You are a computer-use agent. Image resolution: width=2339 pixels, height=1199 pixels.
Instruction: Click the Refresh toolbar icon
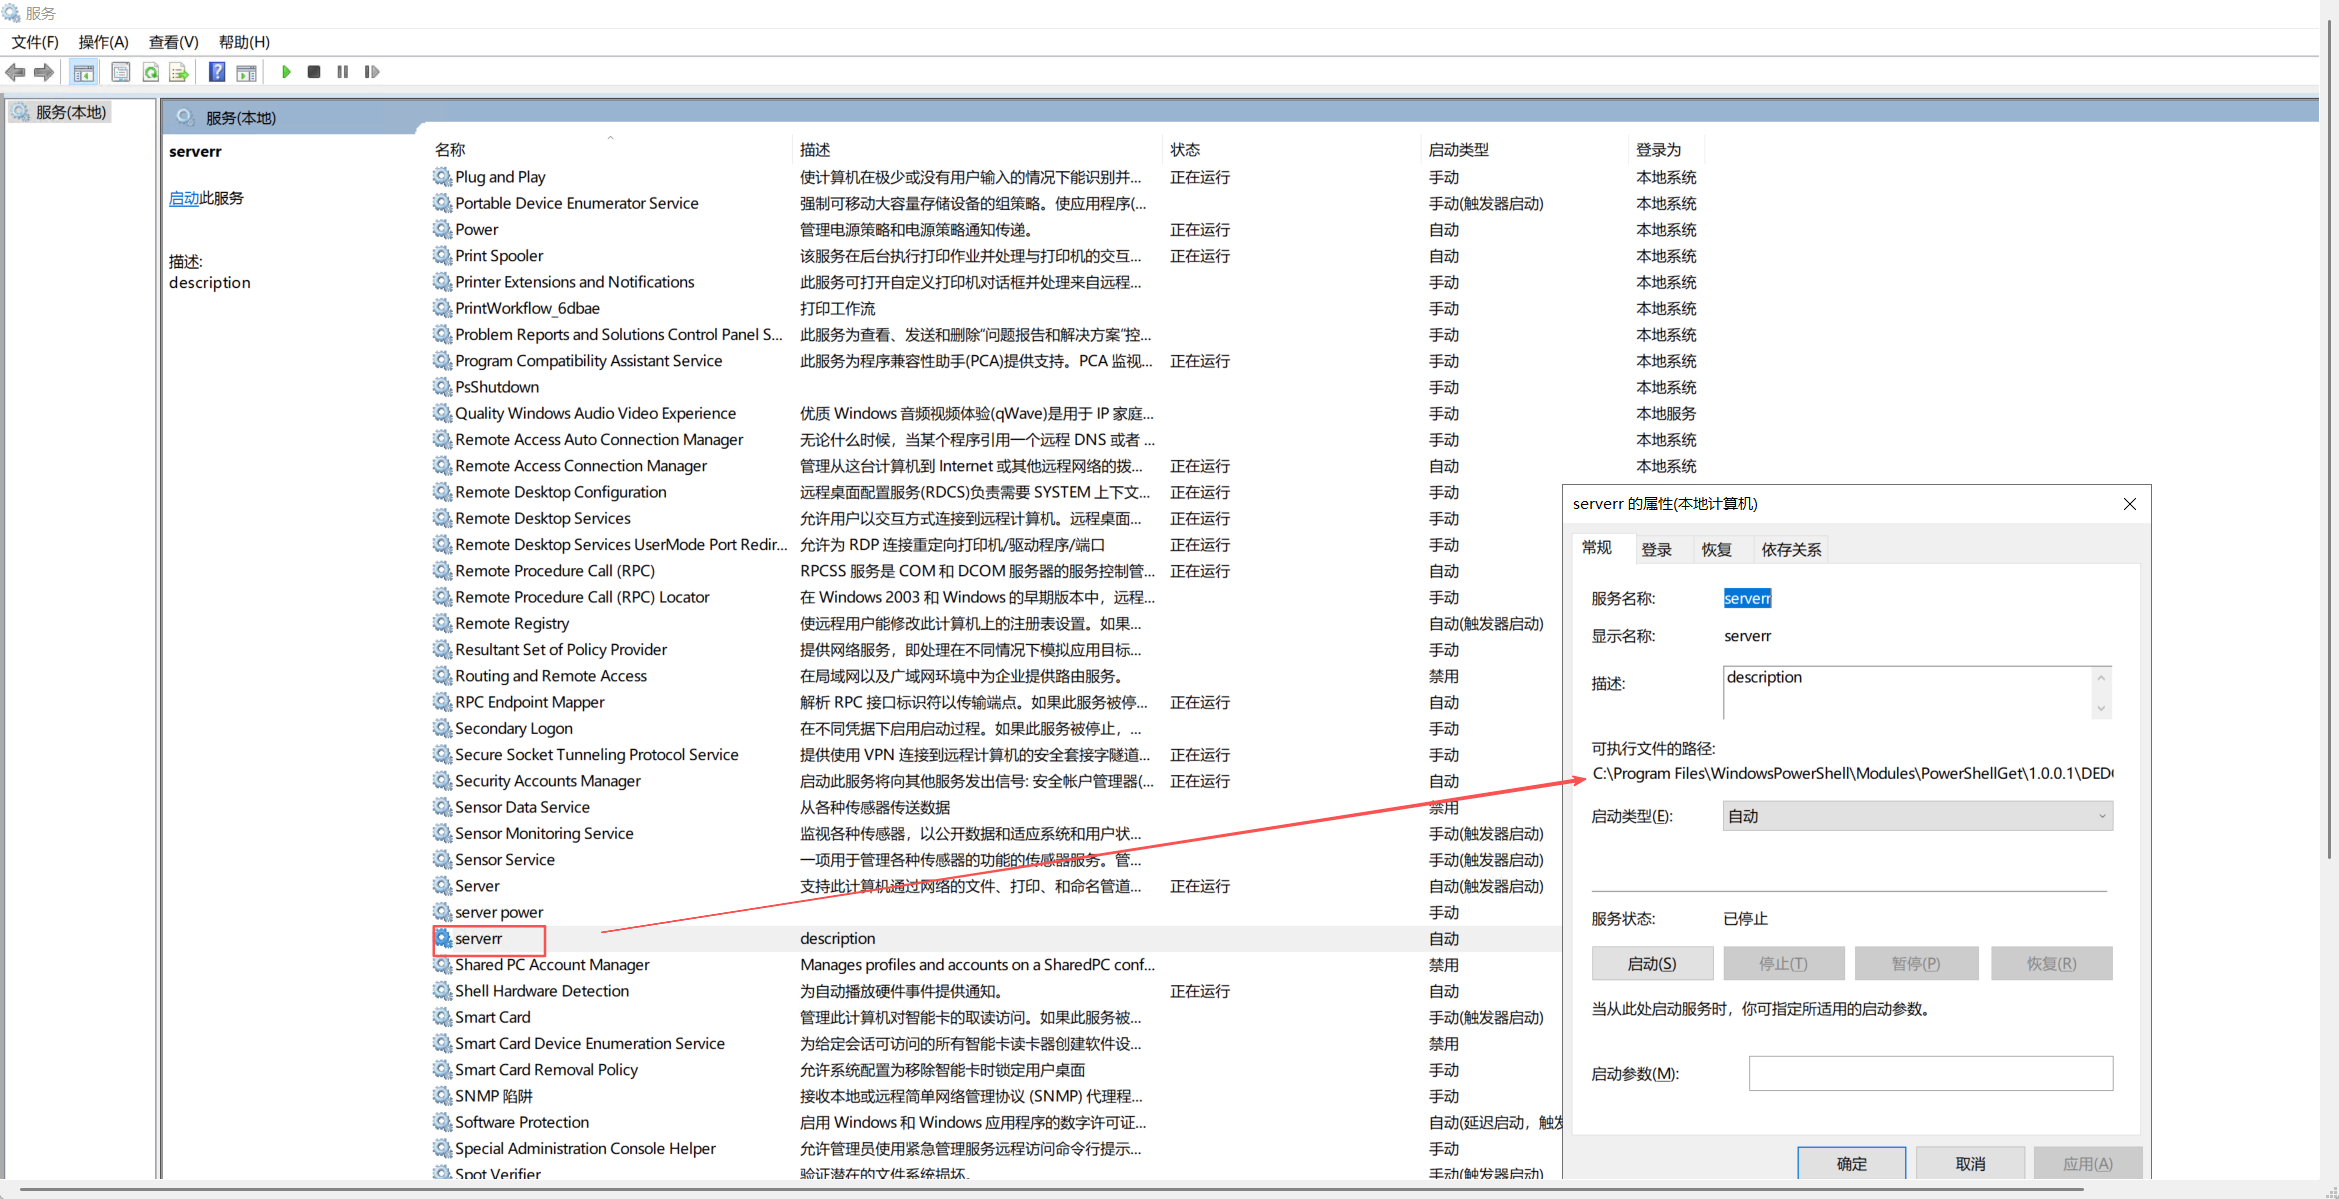pyautogui.click(x=151, y=72)
